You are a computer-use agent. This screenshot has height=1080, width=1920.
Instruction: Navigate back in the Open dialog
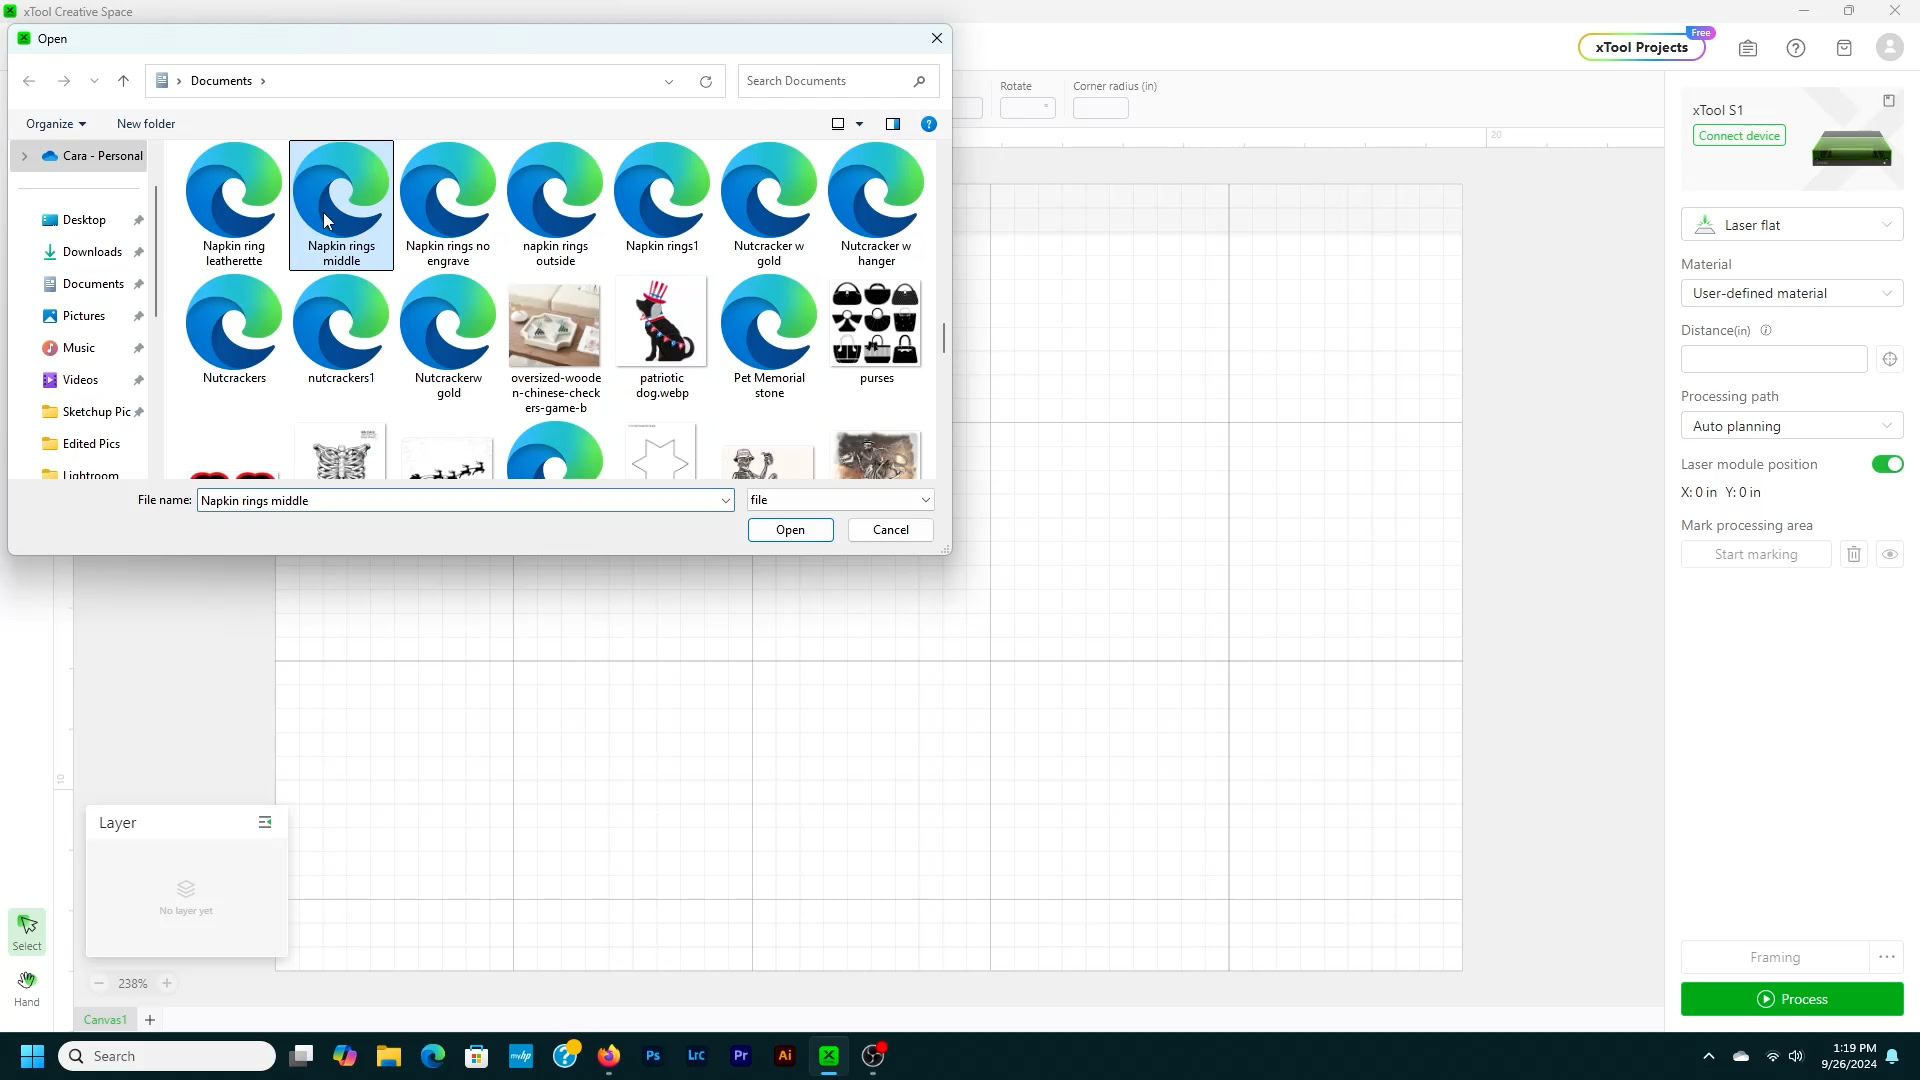point(29,81)
